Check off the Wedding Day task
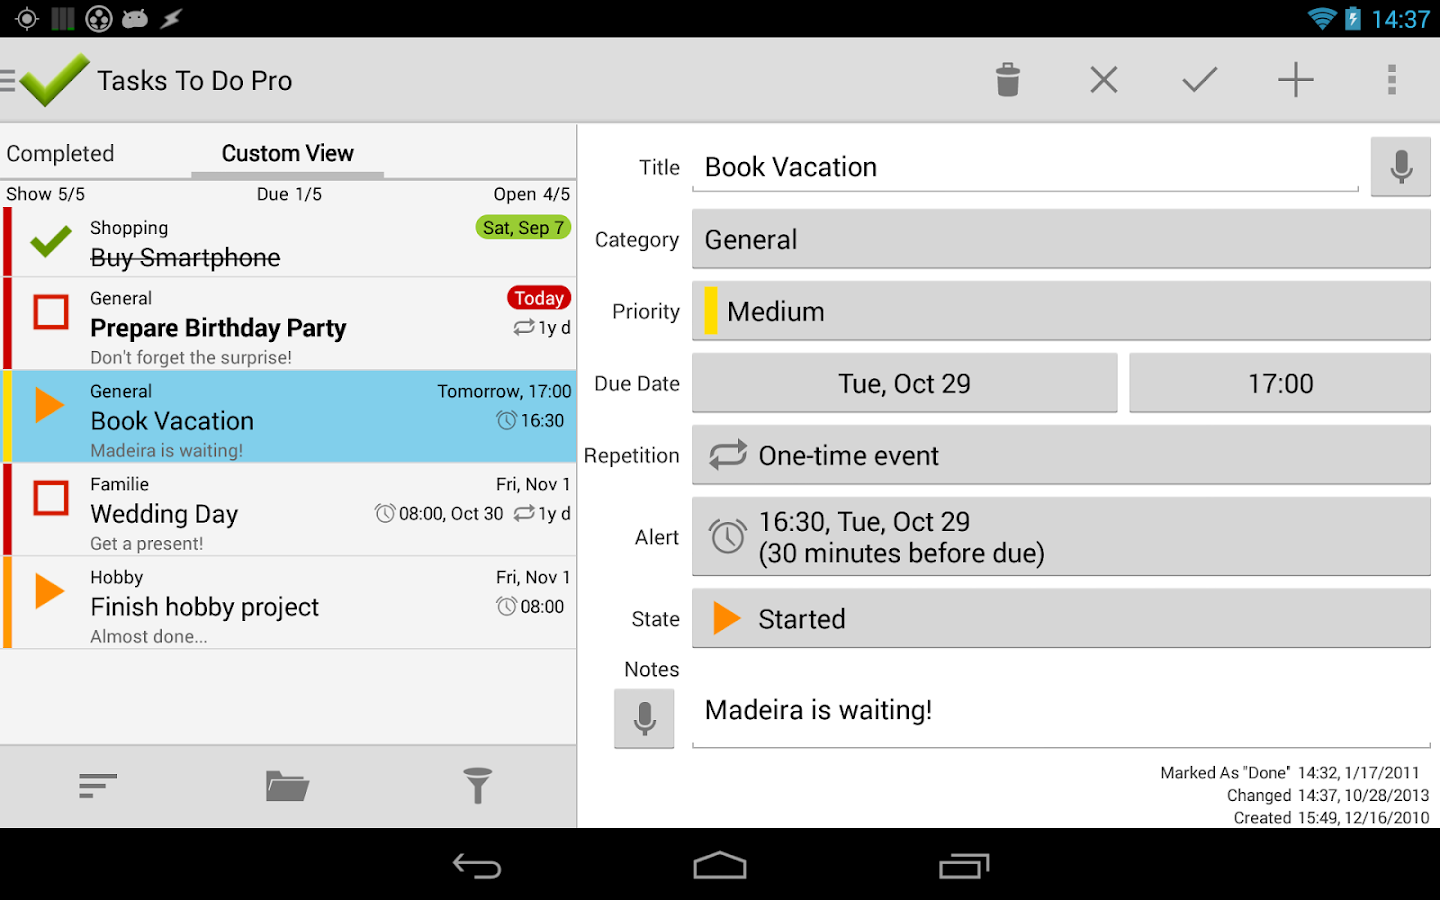The image size is (1440, 900). coord(51,498)
